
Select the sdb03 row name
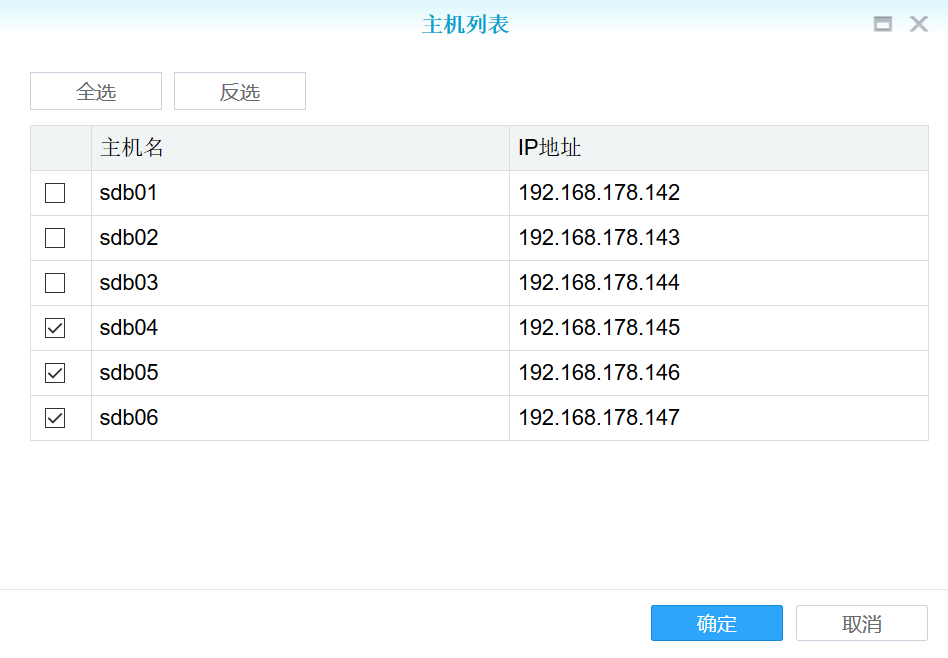click(x=129, y=283)
